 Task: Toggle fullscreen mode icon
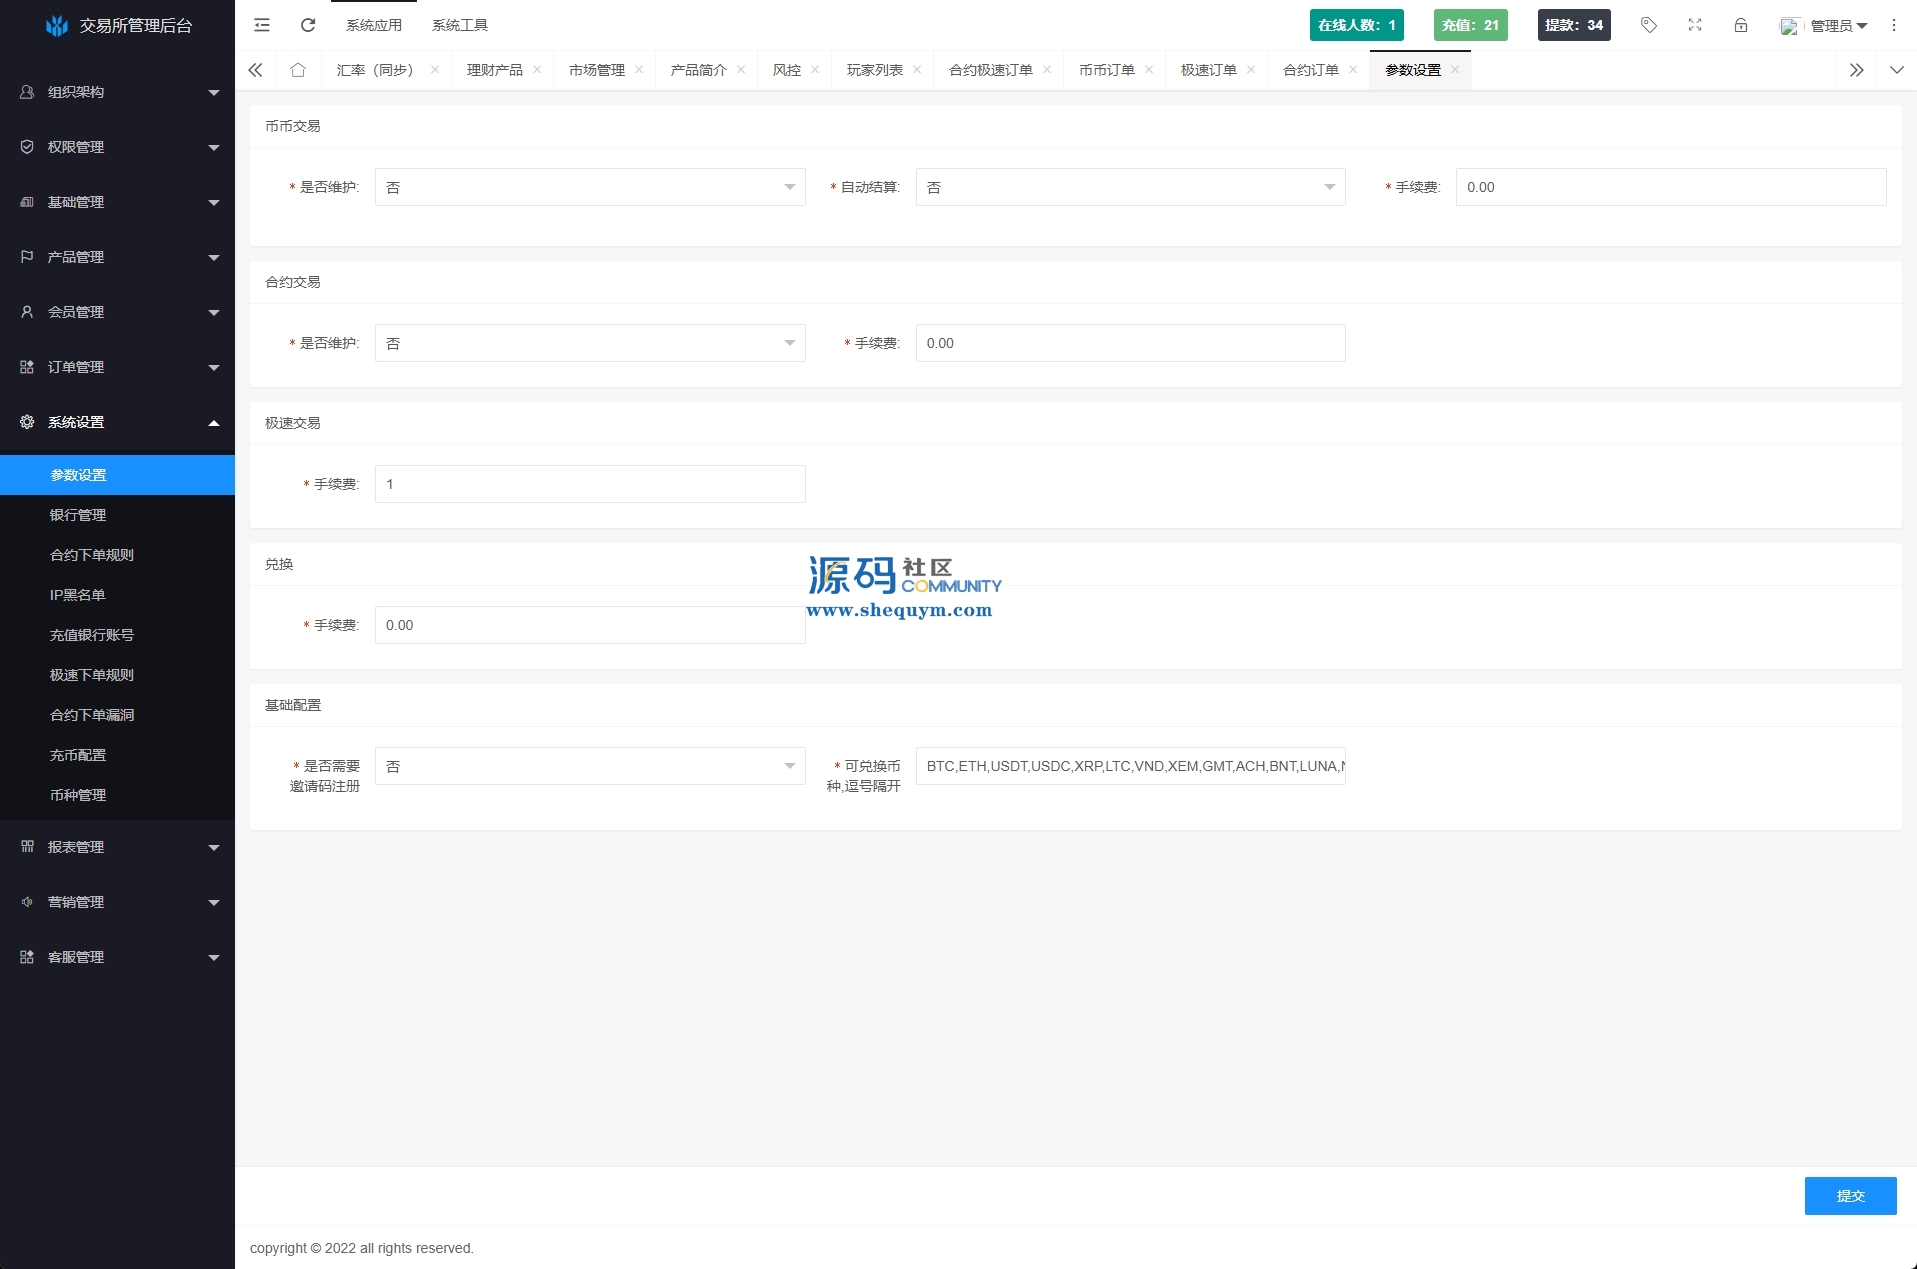pyautogui.click(x=1695, y=25)
